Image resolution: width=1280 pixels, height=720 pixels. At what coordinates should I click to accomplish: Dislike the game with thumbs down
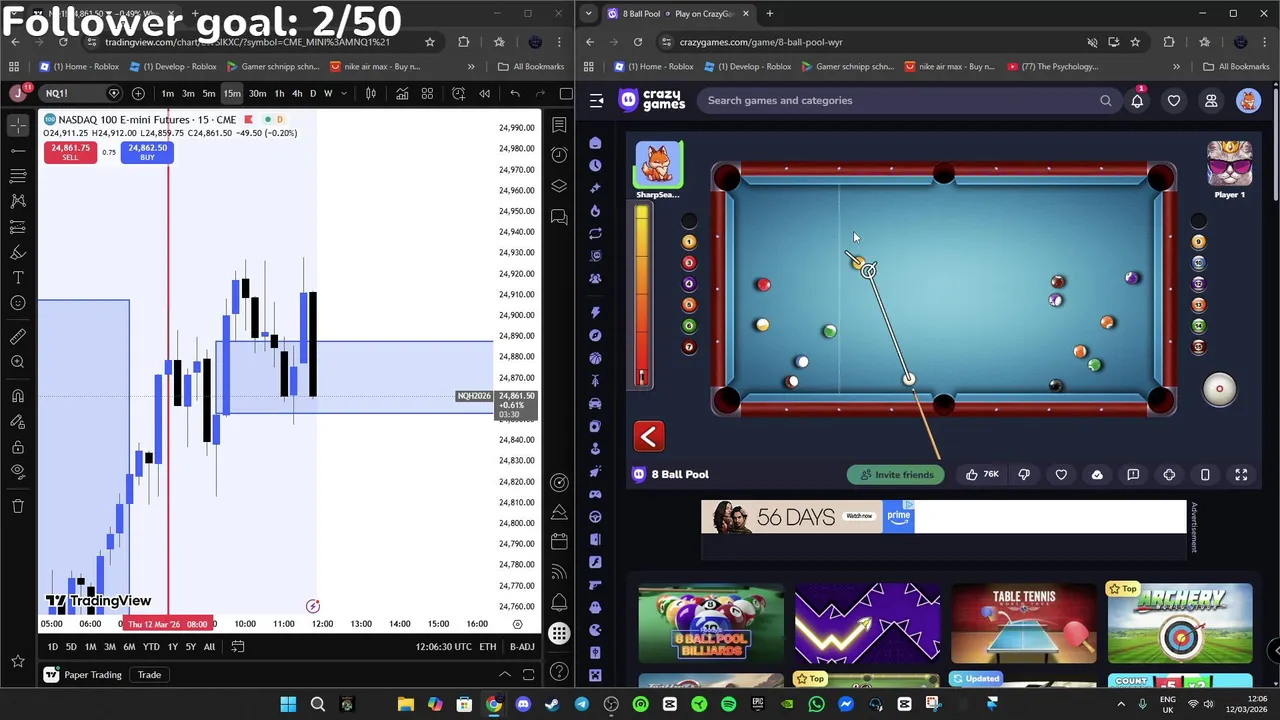[1024, 475]
